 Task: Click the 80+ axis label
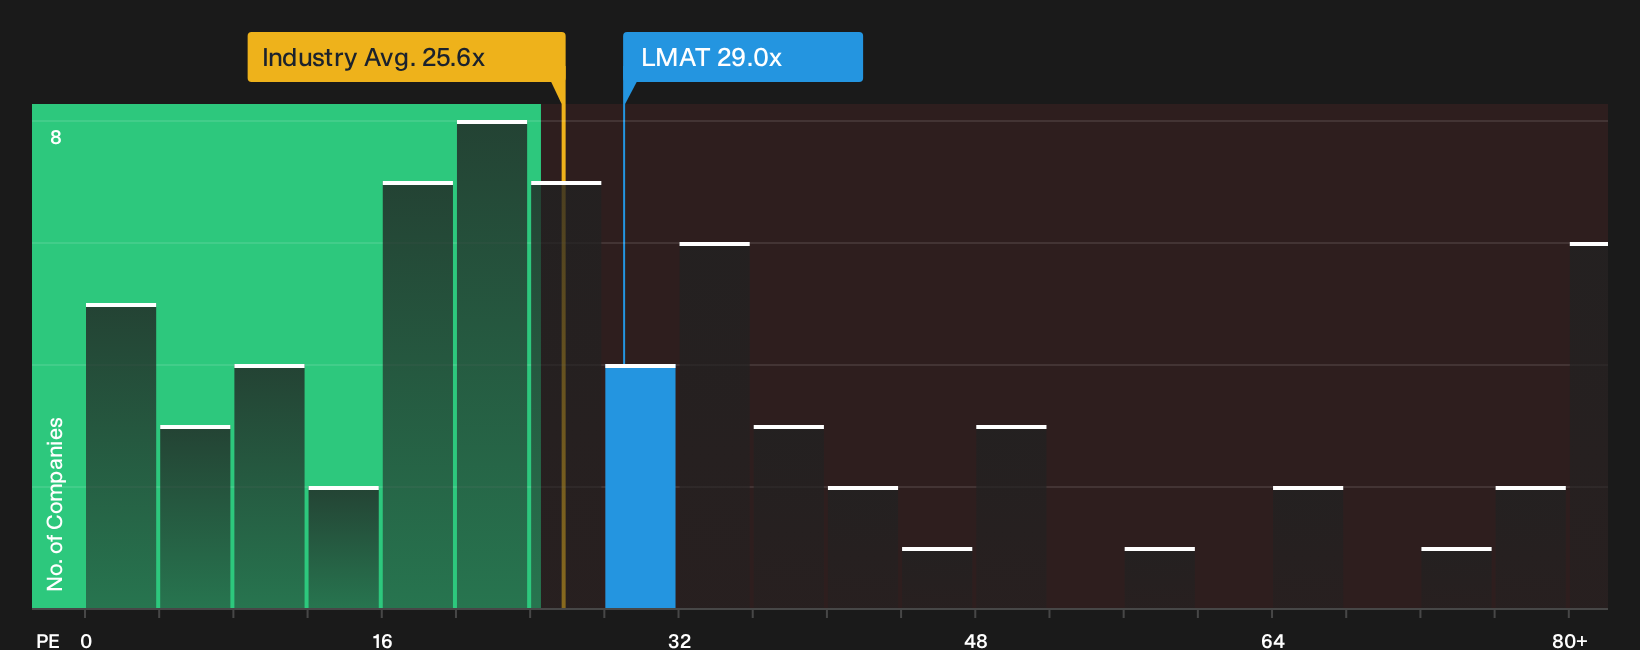[x=1569, y=640]
